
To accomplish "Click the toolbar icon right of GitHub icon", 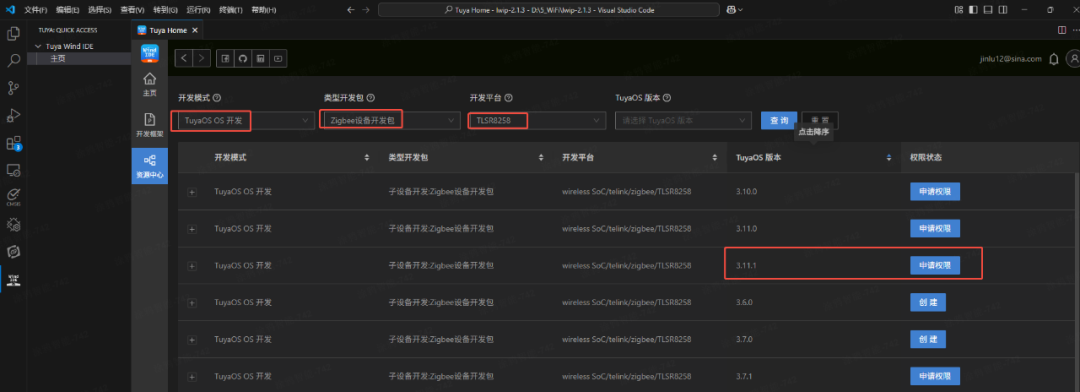I will click(260, 59).
